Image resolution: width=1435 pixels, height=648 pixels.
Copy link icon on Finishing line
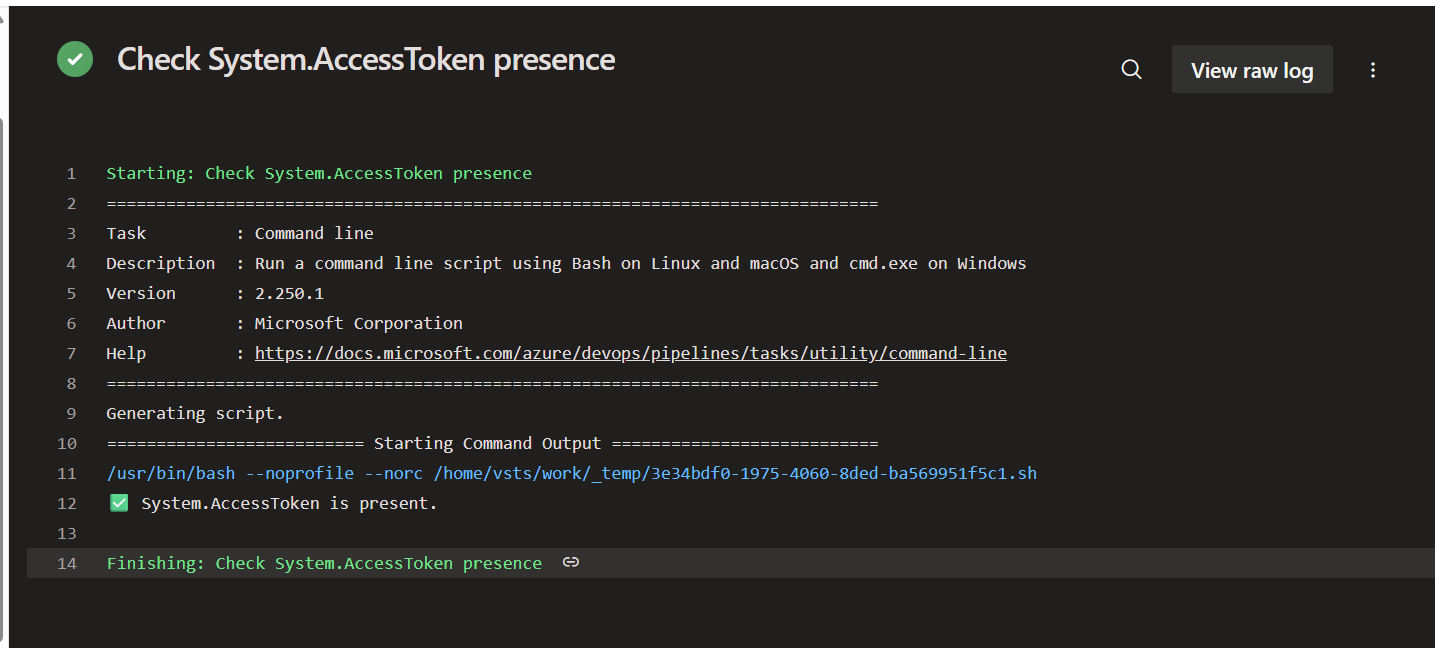[x=571, y=562]
